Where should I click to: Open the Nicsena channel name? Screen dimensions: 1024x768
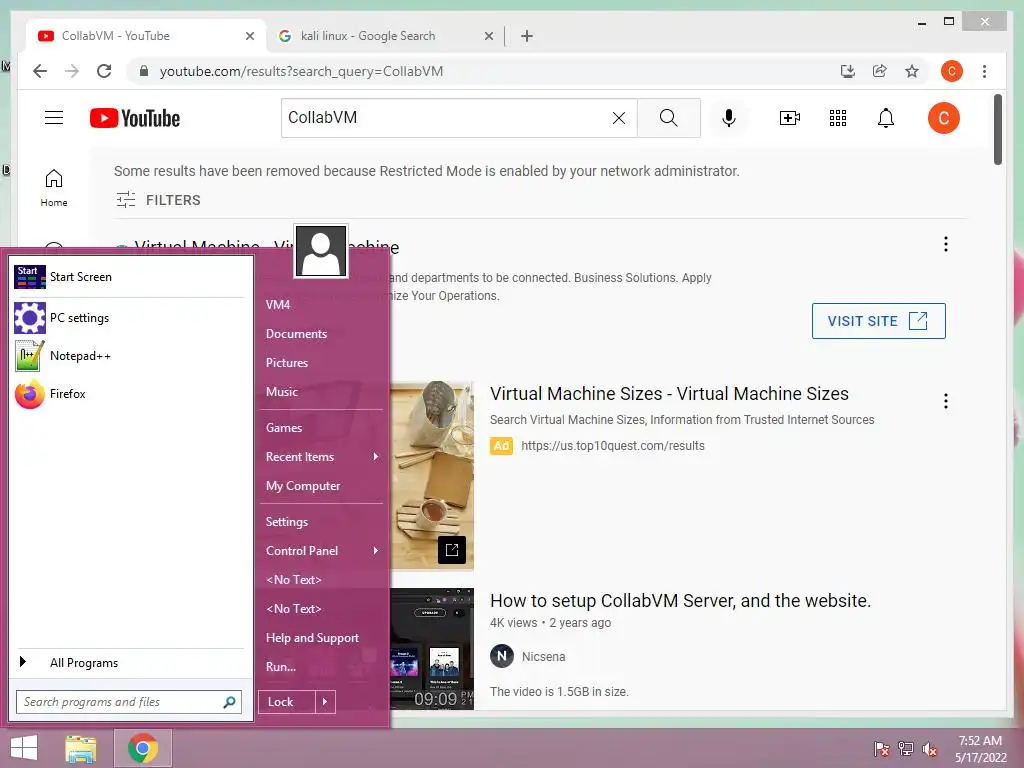[543, 657]
